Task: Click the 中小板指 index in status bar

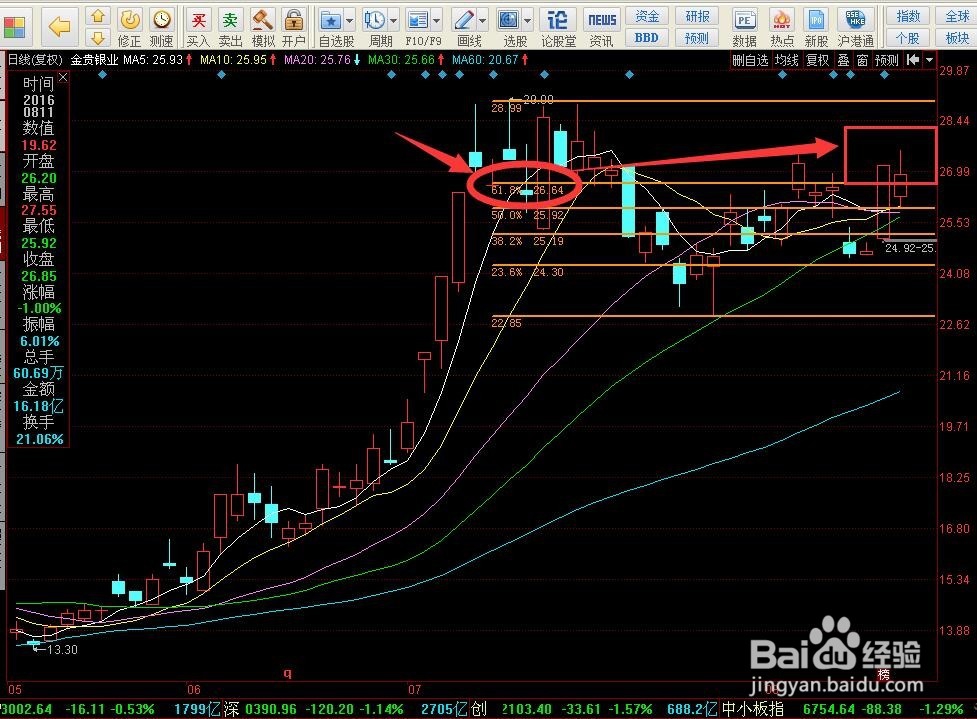Action: (753, 709)
